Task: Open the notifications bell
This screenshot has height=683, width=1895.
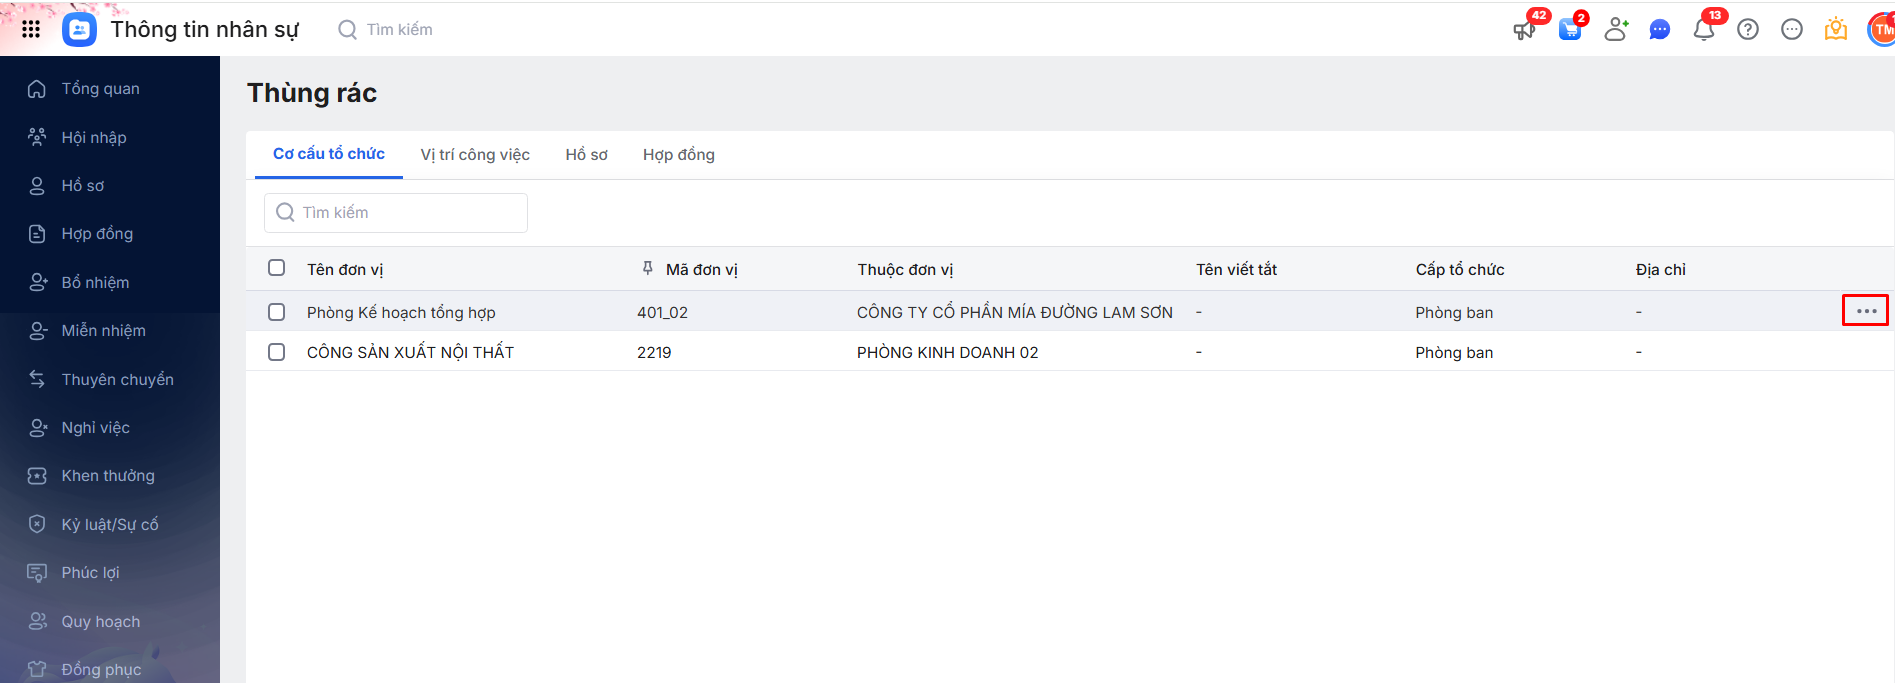Action: pyautogui.click(x=1704, y=30)
